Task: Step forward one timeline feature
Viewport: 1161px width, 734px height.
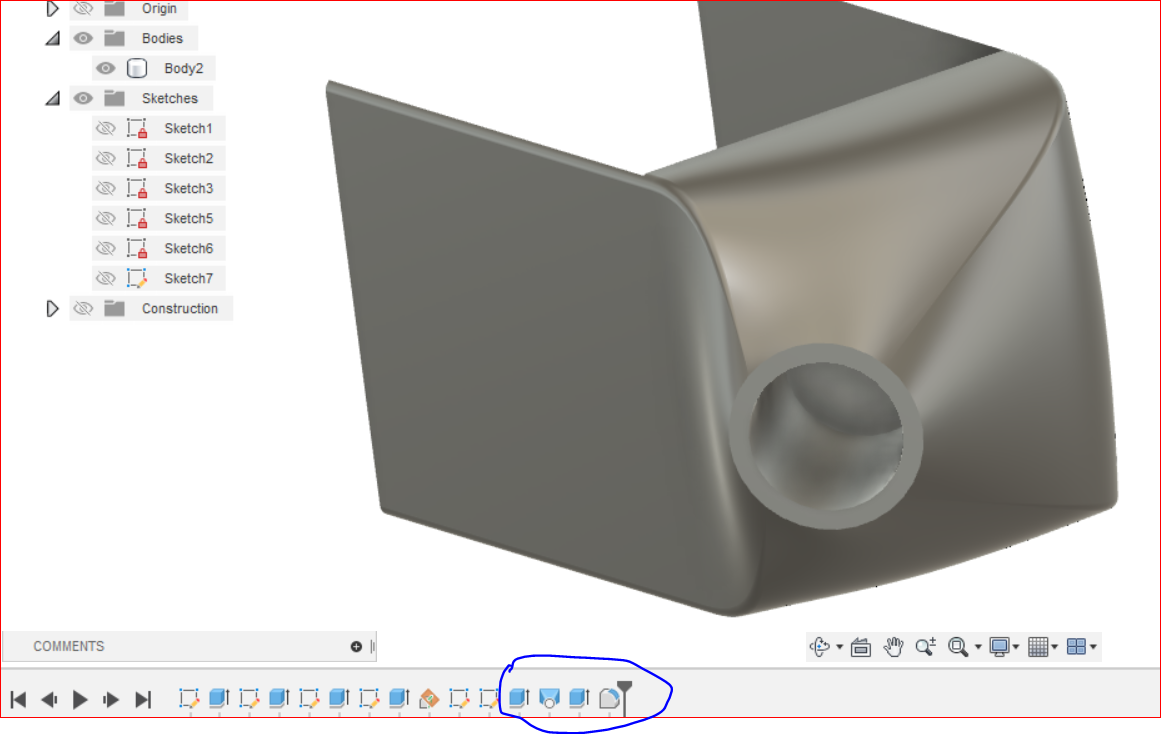Action: [x=111, y=699]
